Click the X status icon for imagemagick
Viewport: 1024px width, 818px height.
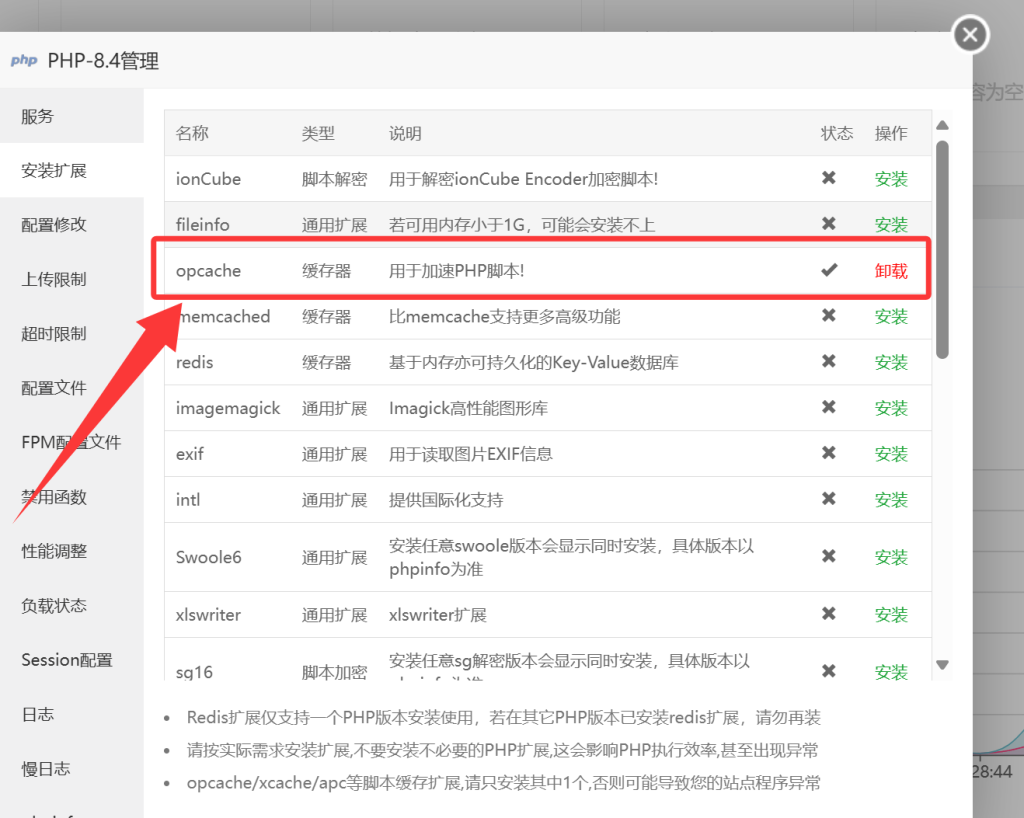828,407
